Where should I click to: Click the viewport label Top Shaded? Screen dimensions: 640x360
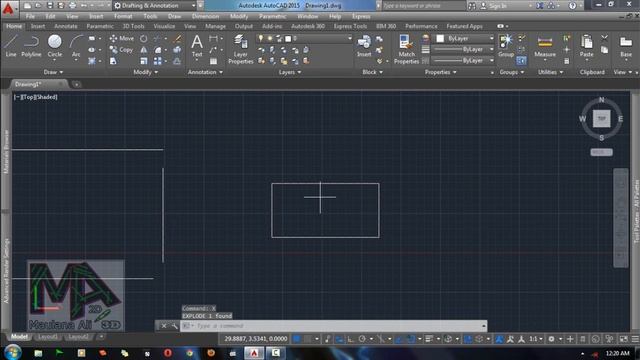(x=36, y=97)
